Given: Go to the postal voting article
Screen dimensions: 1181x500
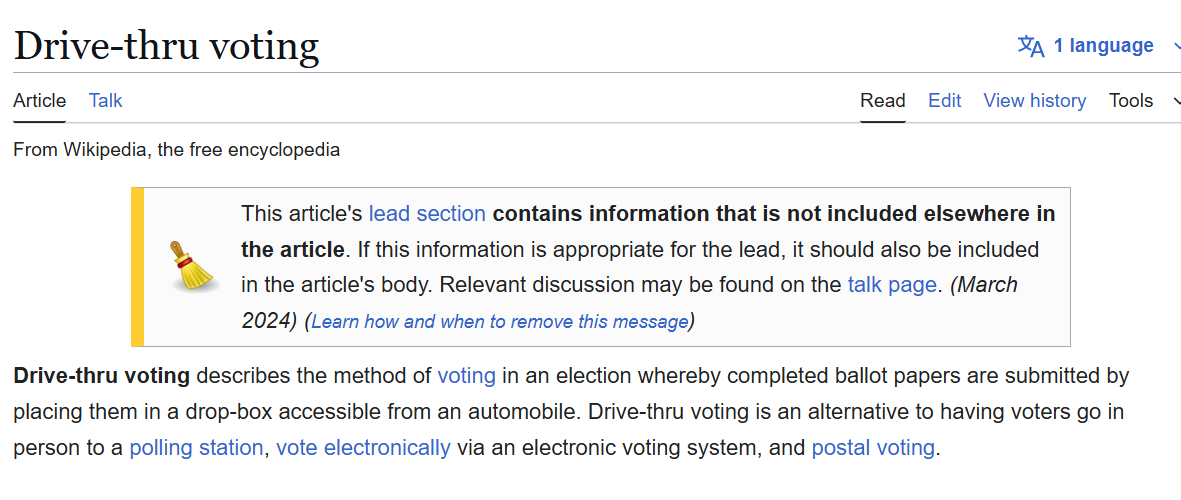Looking at the screenshot, I should (873, 448).
